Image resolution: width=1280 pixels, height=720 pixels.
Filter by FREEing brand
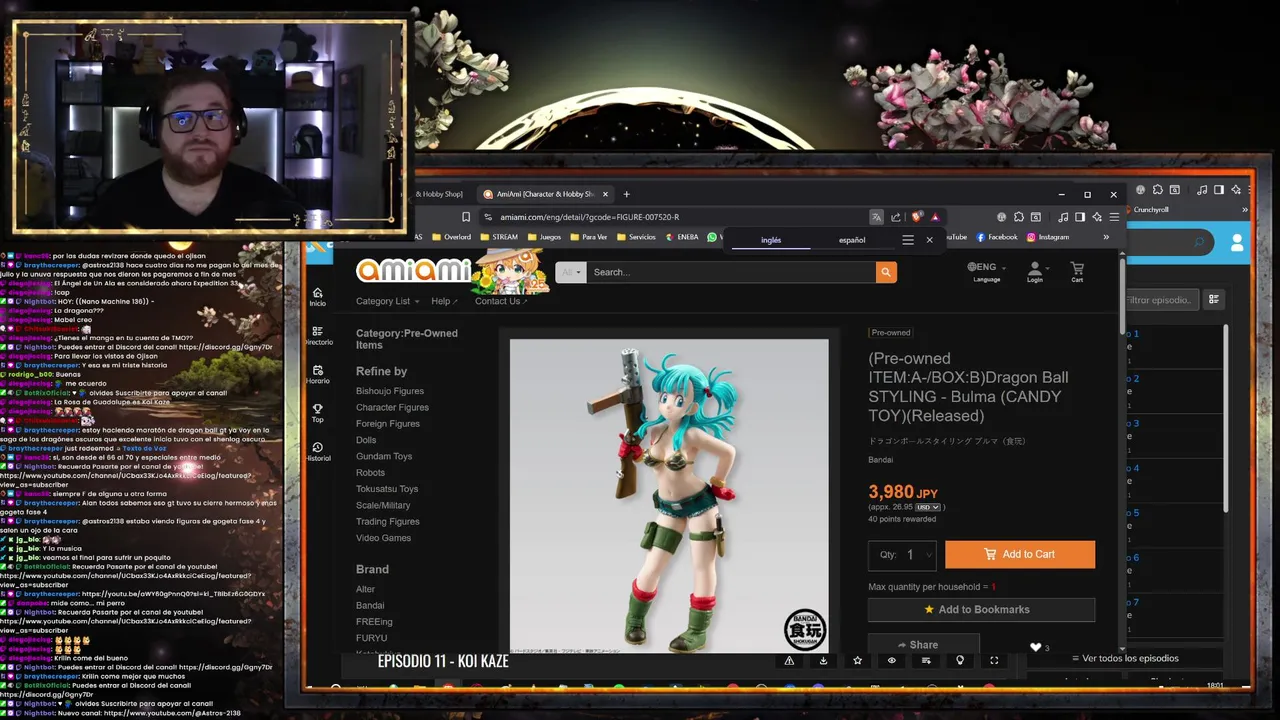374,622
